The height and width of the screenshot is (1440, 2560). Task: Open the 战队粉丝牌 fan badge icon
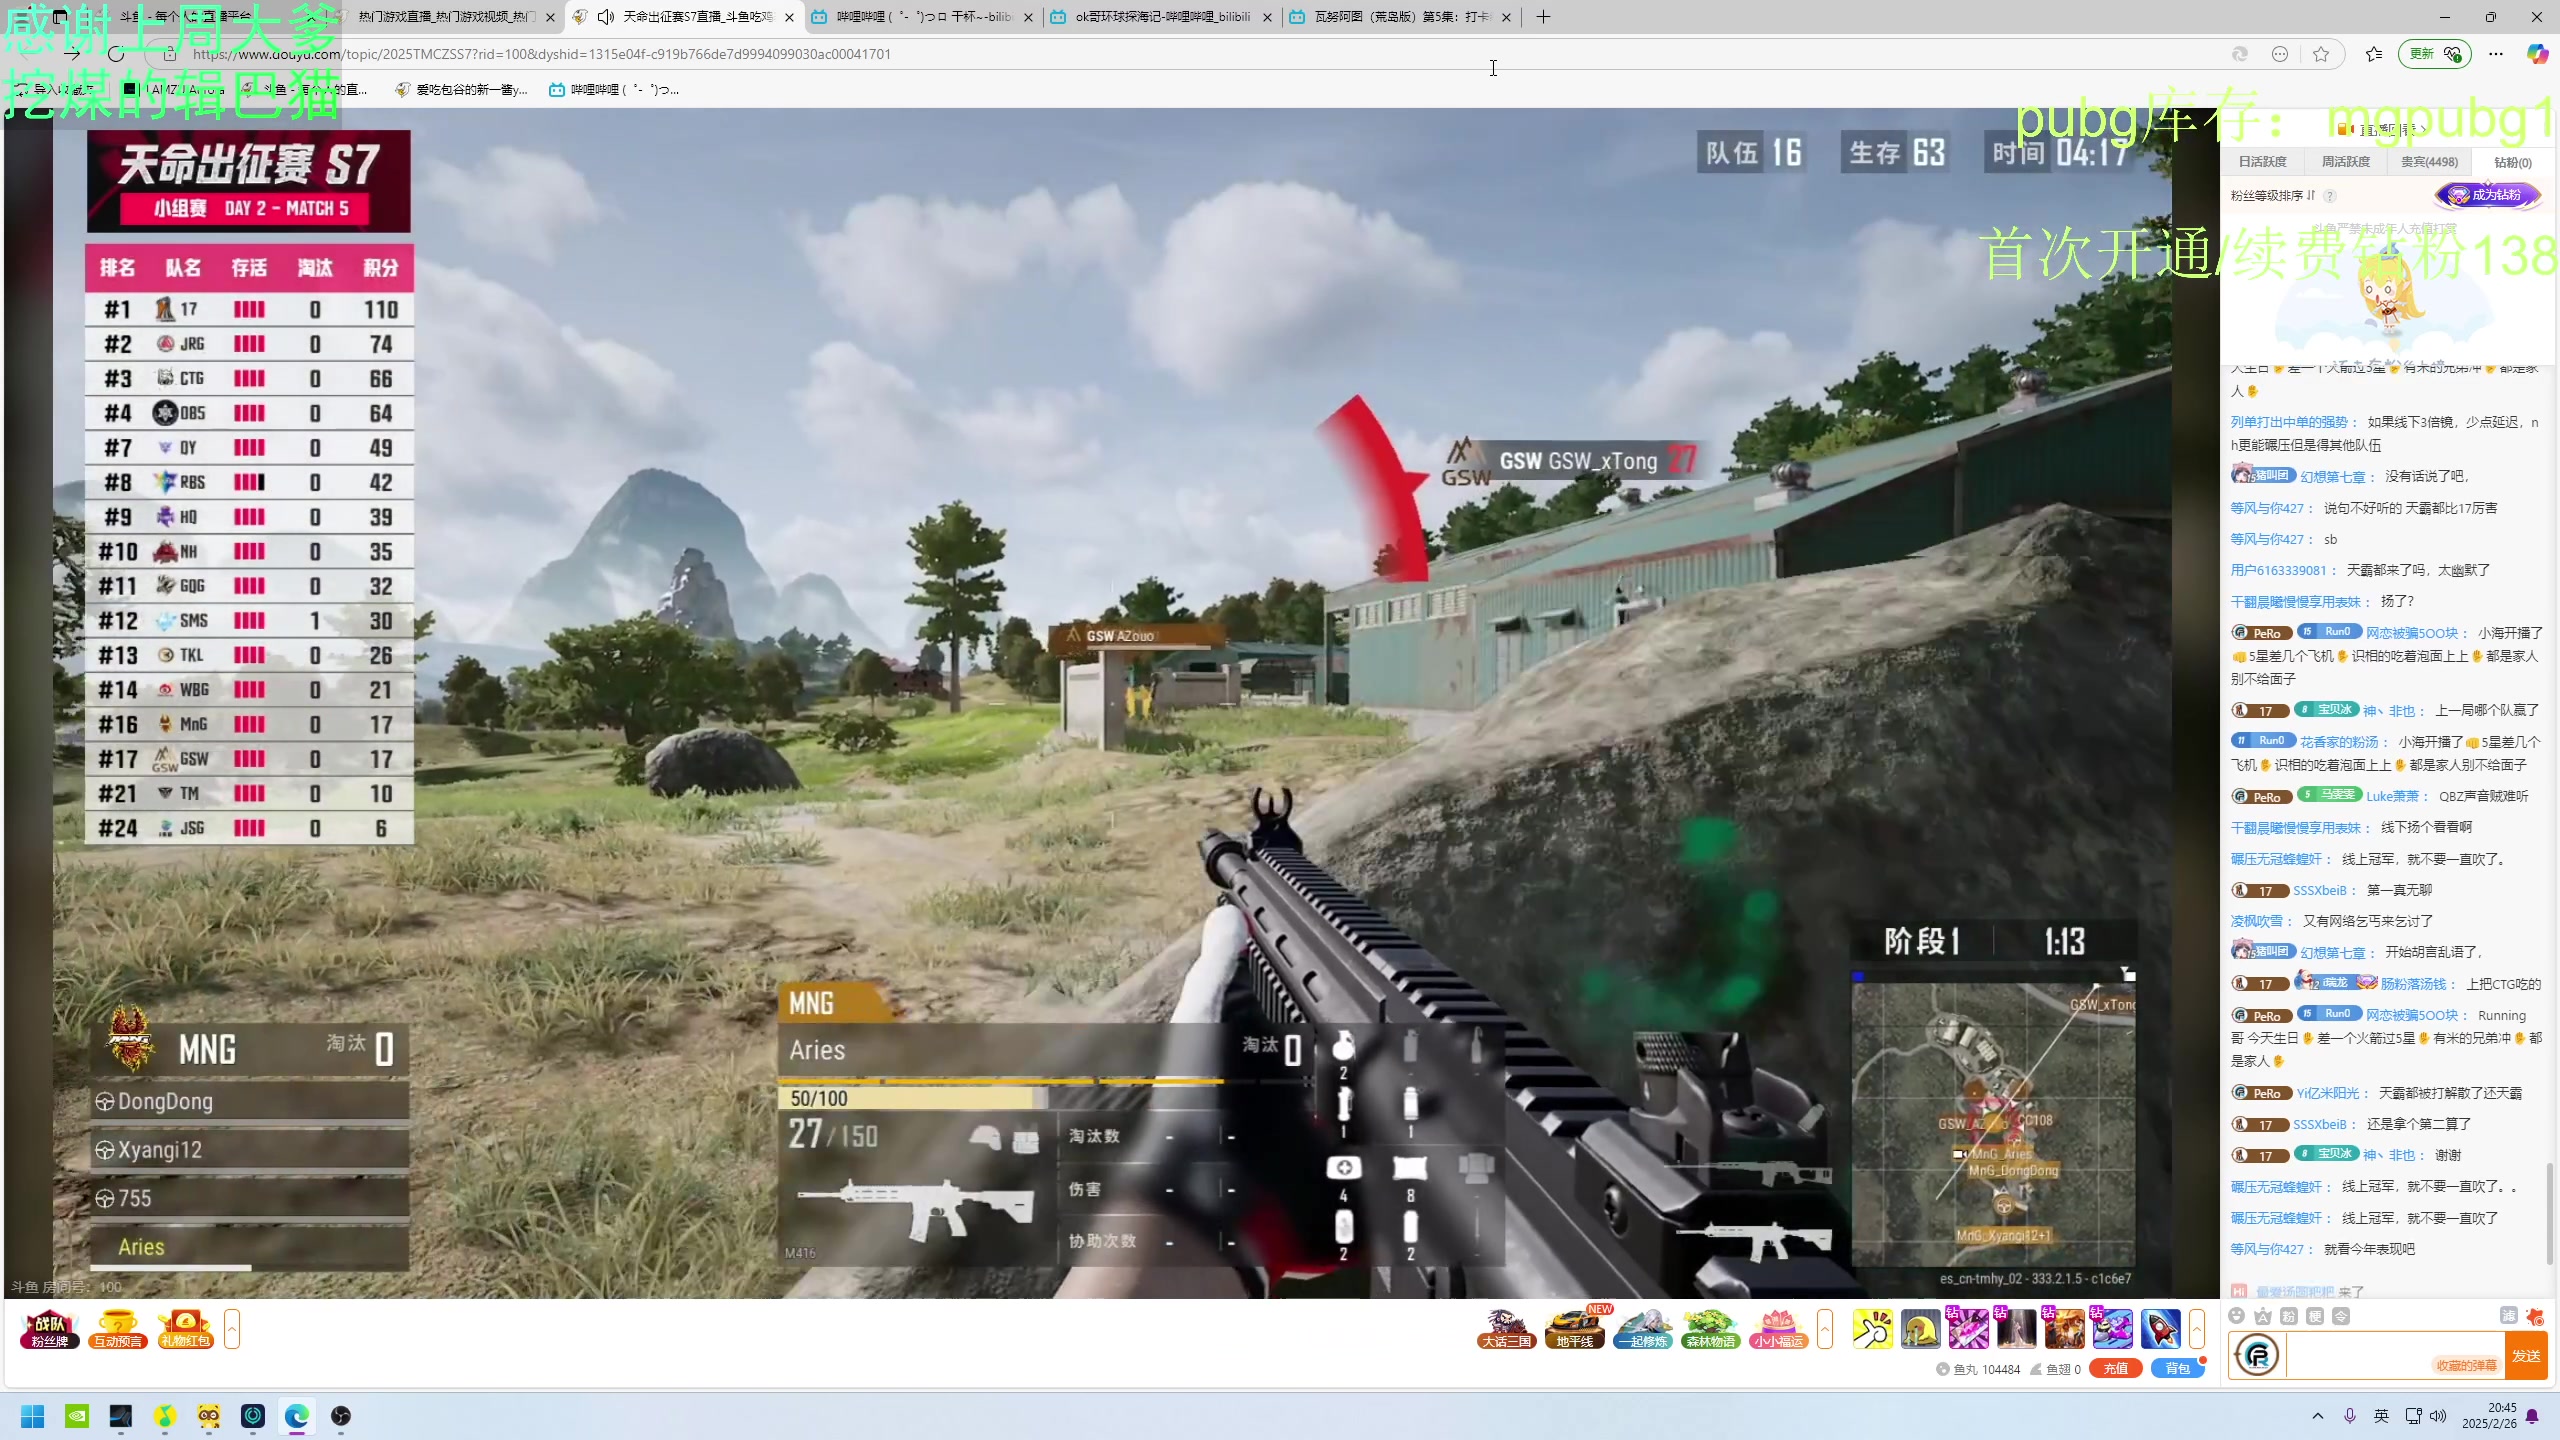point(49,1329)
